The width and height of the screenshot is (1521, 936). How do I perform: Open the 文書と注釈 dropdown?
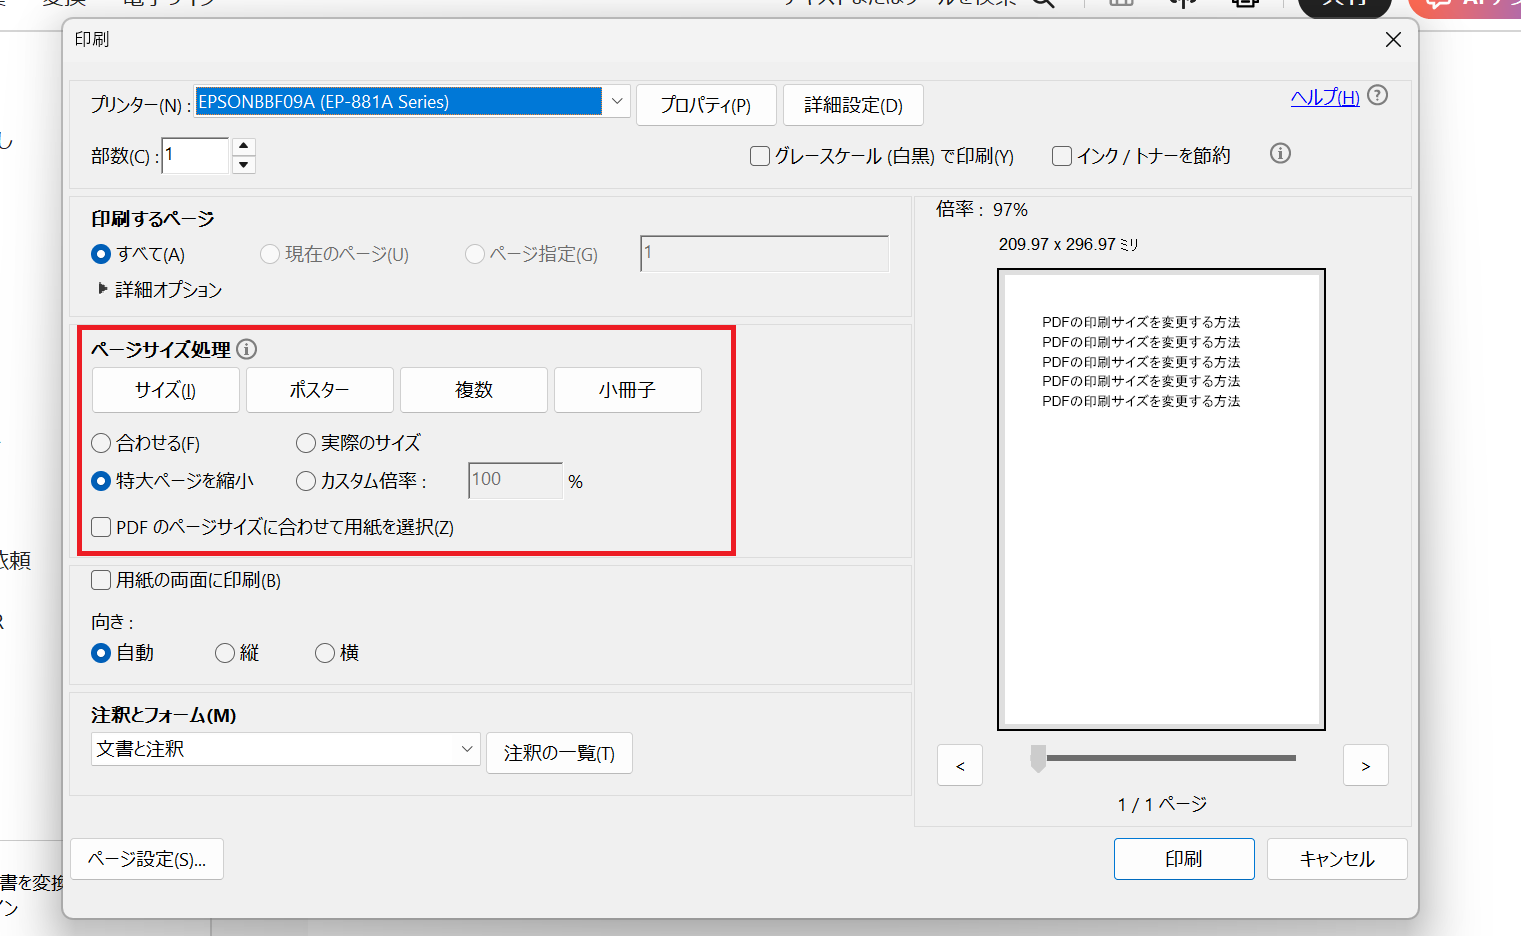tap(466, 748)
